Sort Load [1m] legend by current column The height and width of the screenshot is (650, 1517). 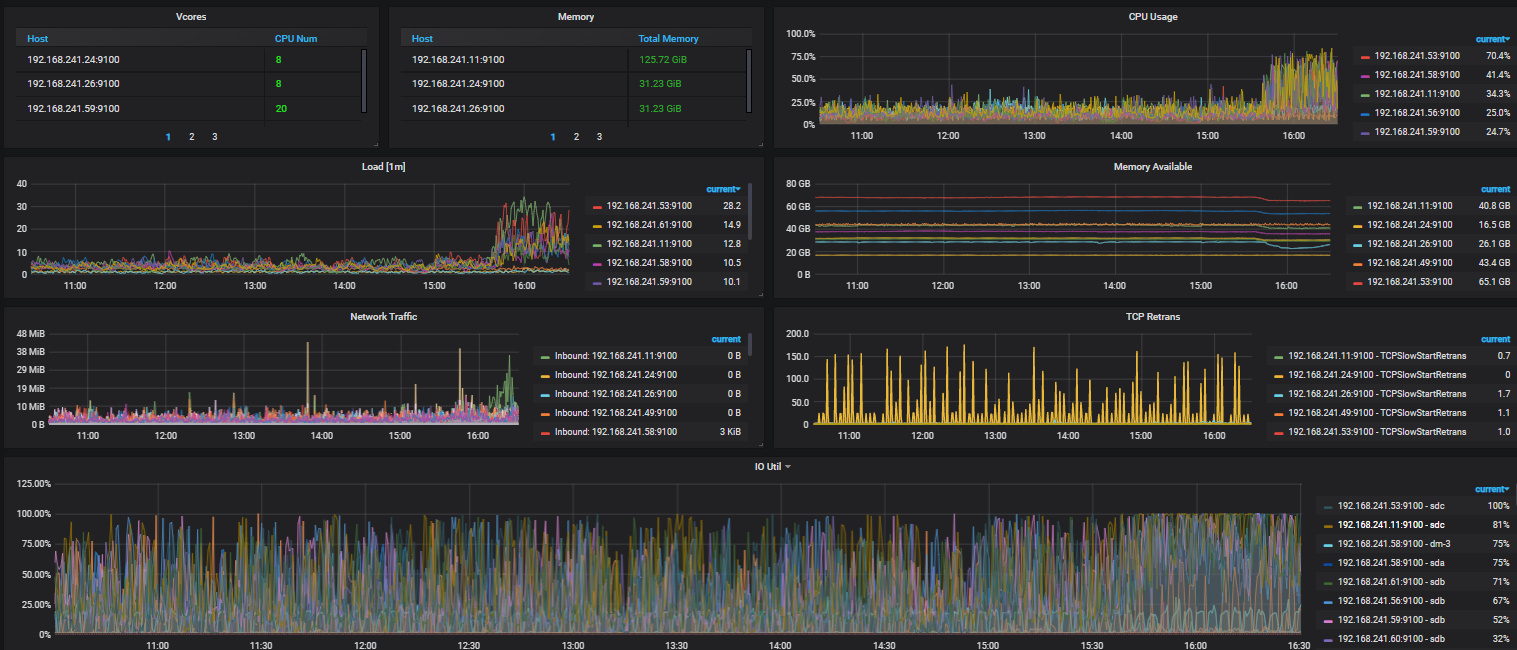(723, 189)
